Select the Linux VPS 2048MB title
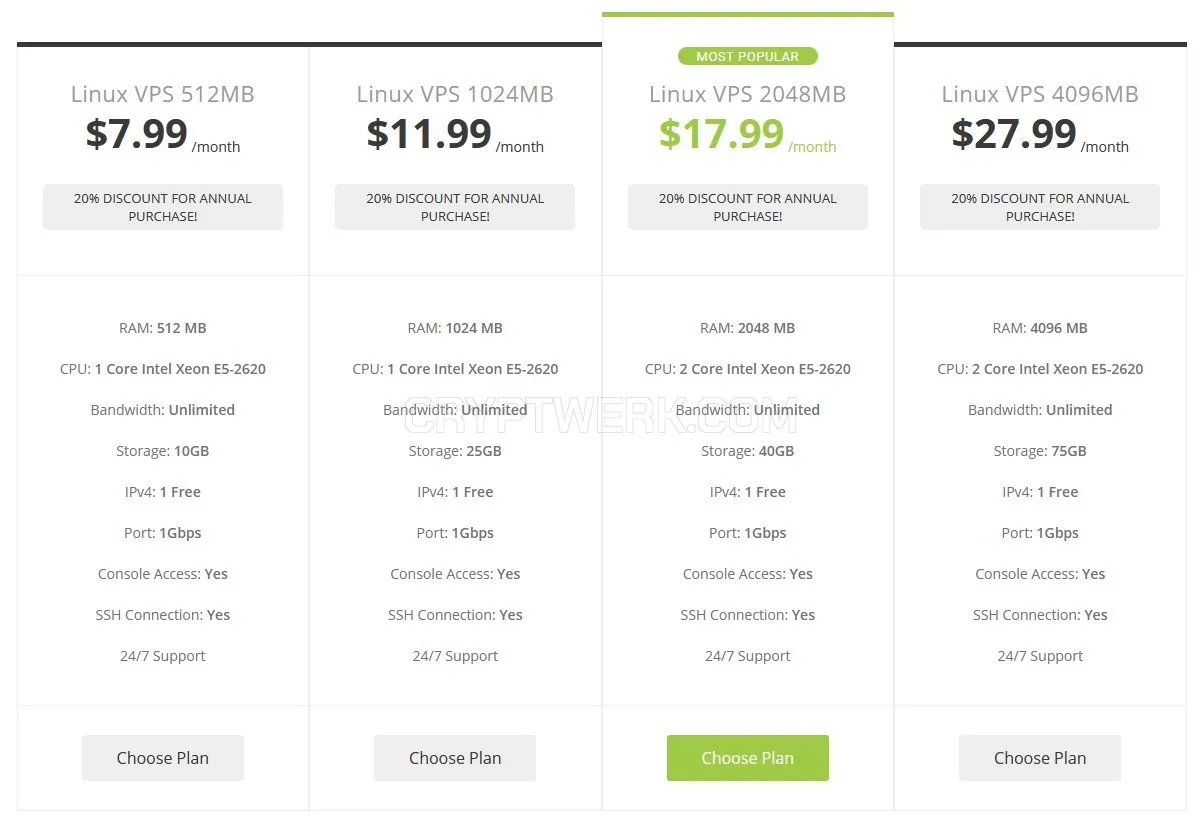 [x=748, y=94]
